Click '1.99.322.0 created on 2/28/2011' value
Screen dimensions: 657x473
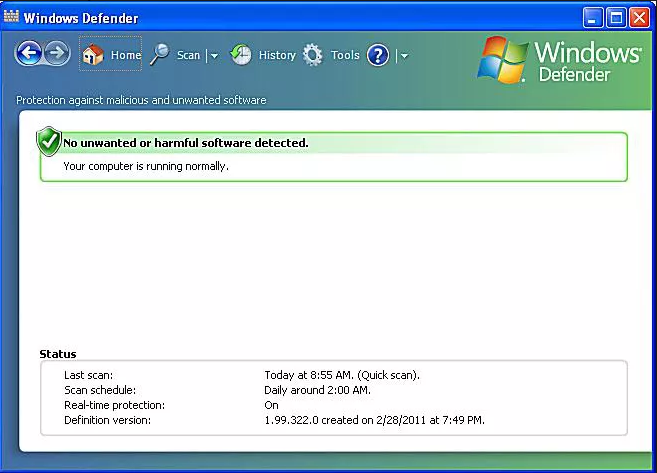[x=345, y=420]
